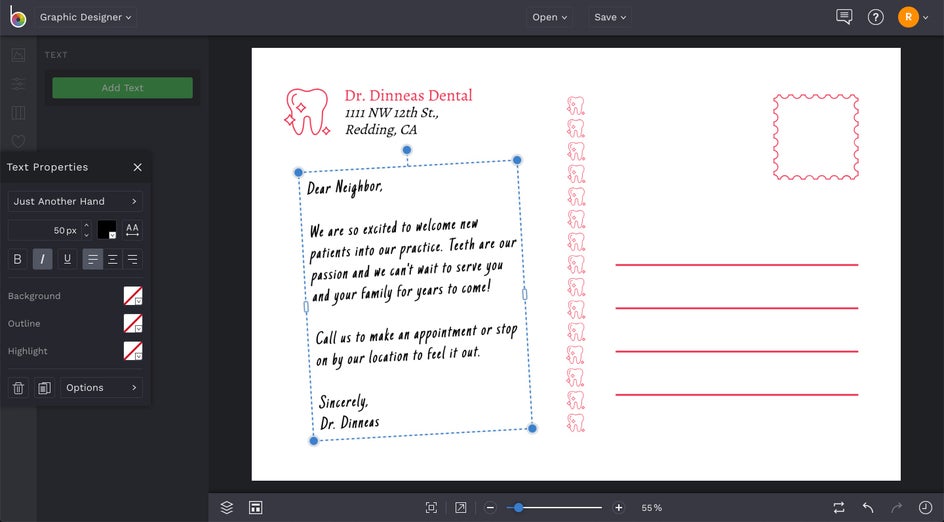
Task: Open the Layers panel icon
Action: click(226, 508)
